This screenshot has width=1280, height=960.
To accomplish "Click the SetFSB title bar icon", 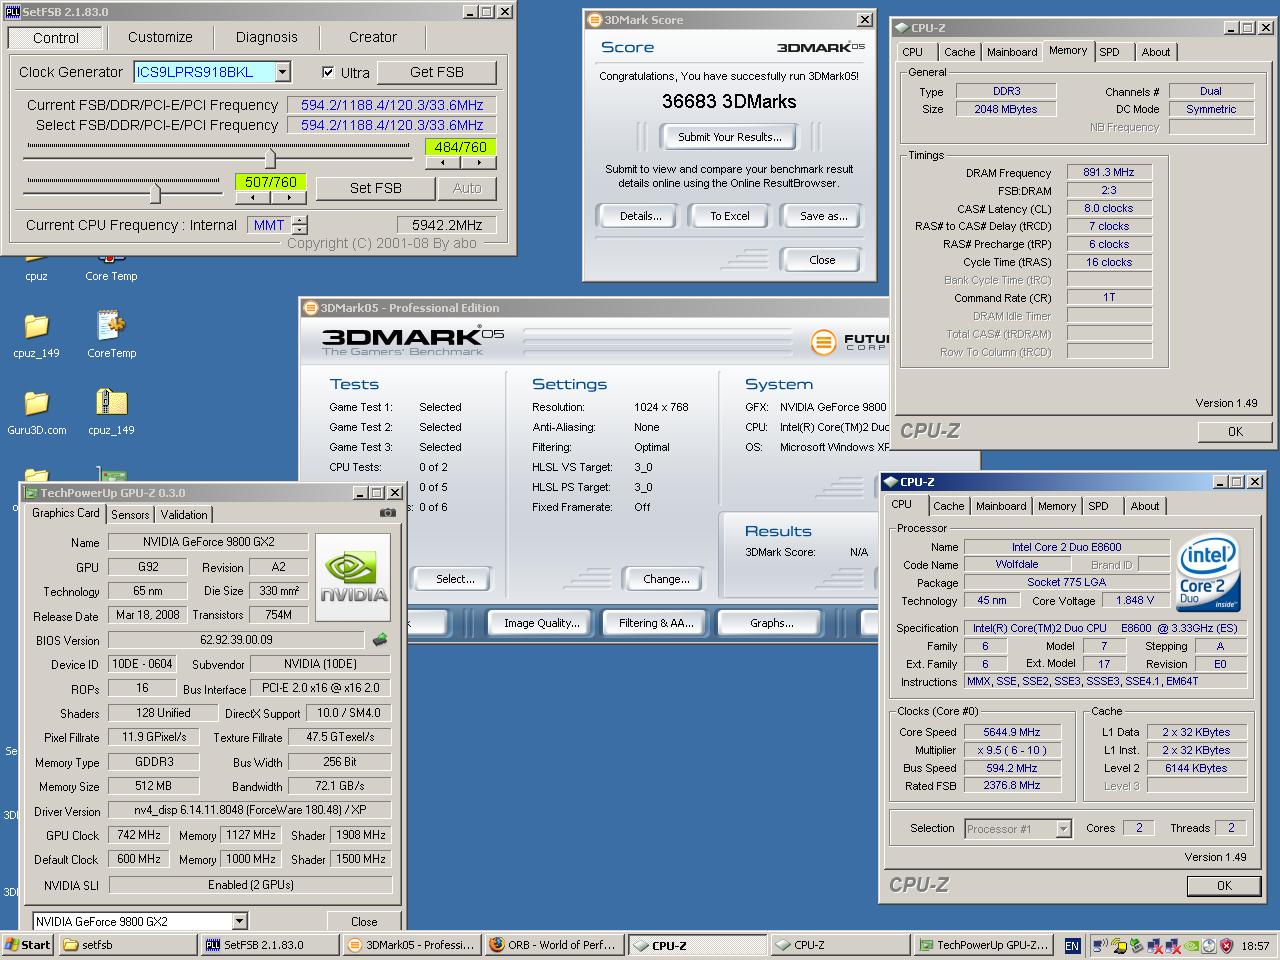I will [x=13, y=12].
